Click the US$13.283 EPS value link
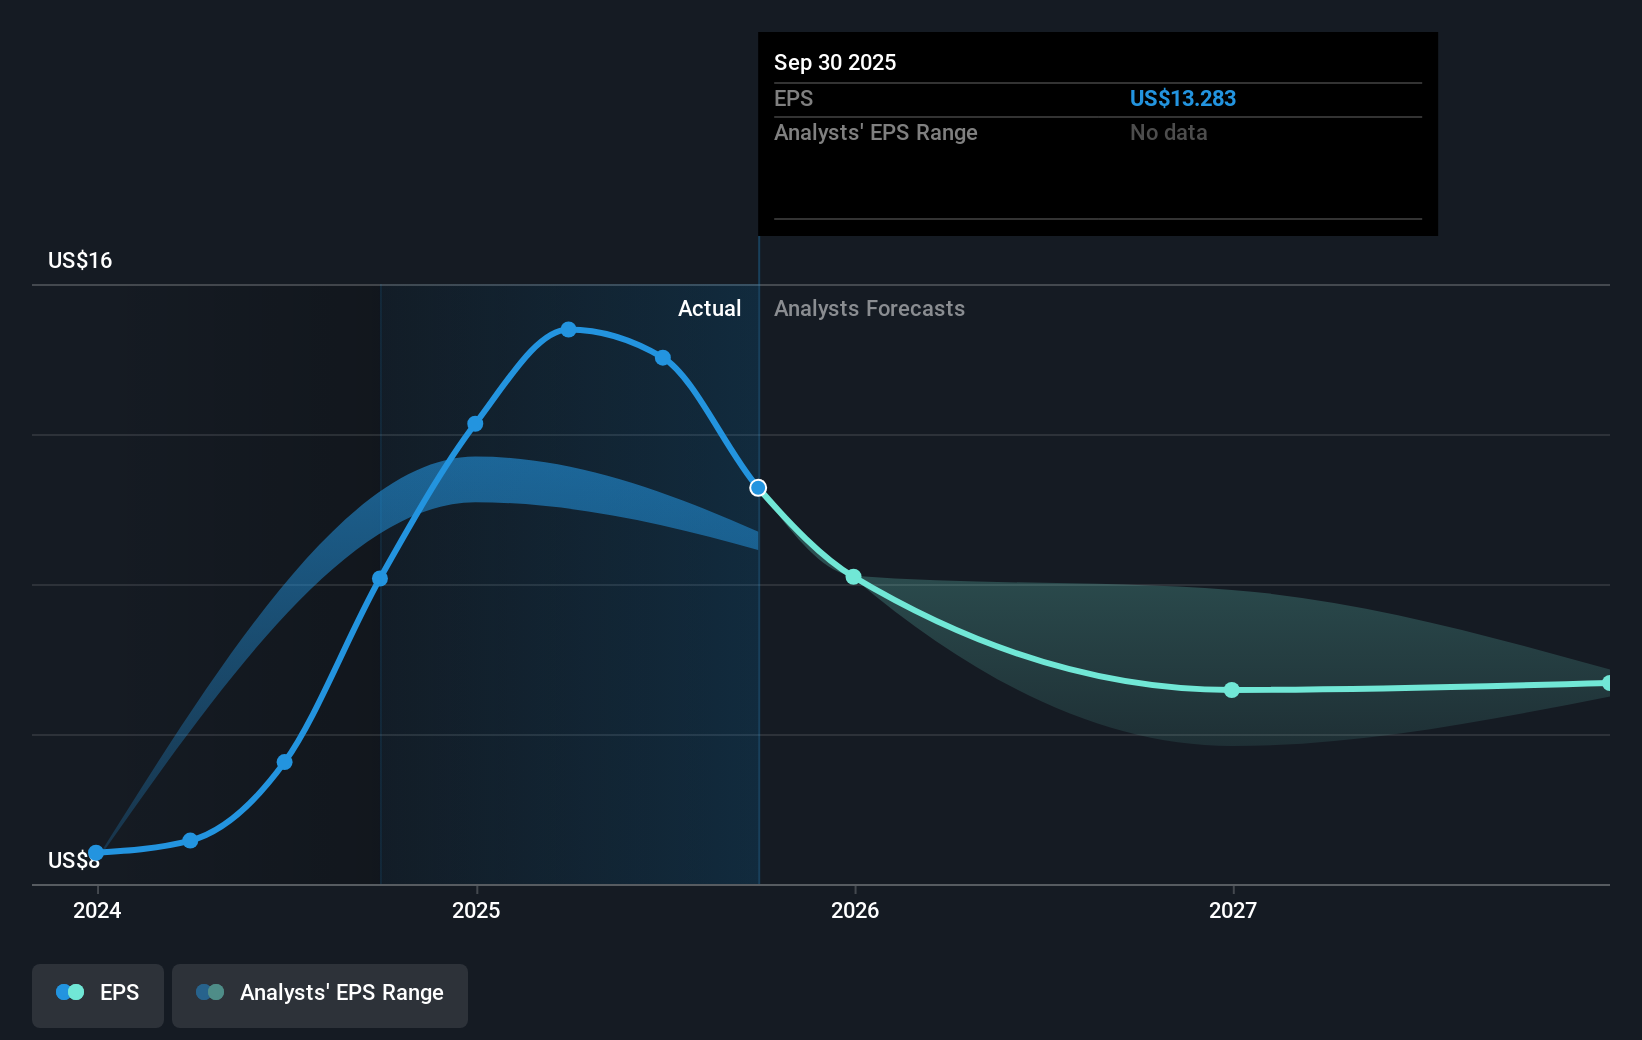 coord(1183,98)
